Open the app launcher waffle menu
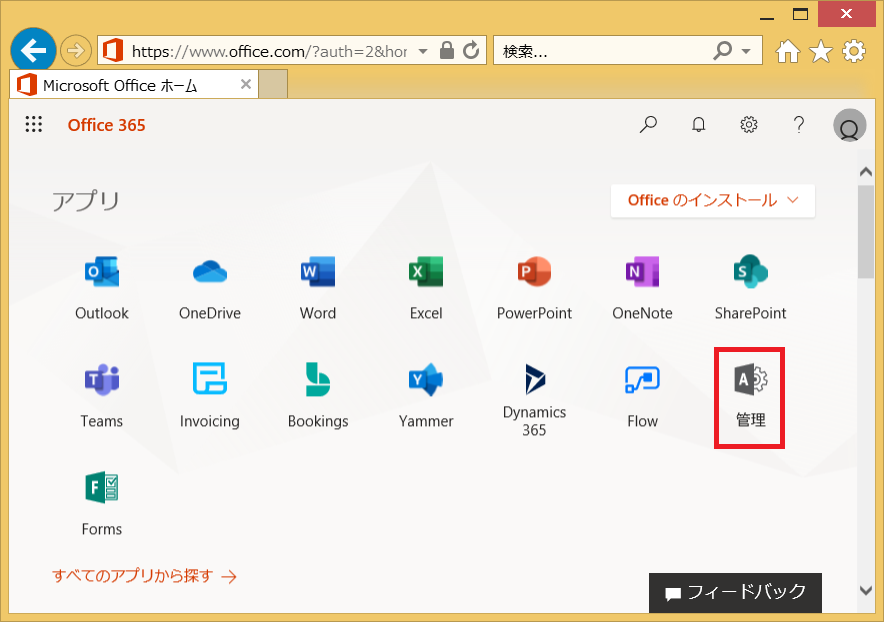This screenshot has height=622, width=884. click(x=34, y=124)
